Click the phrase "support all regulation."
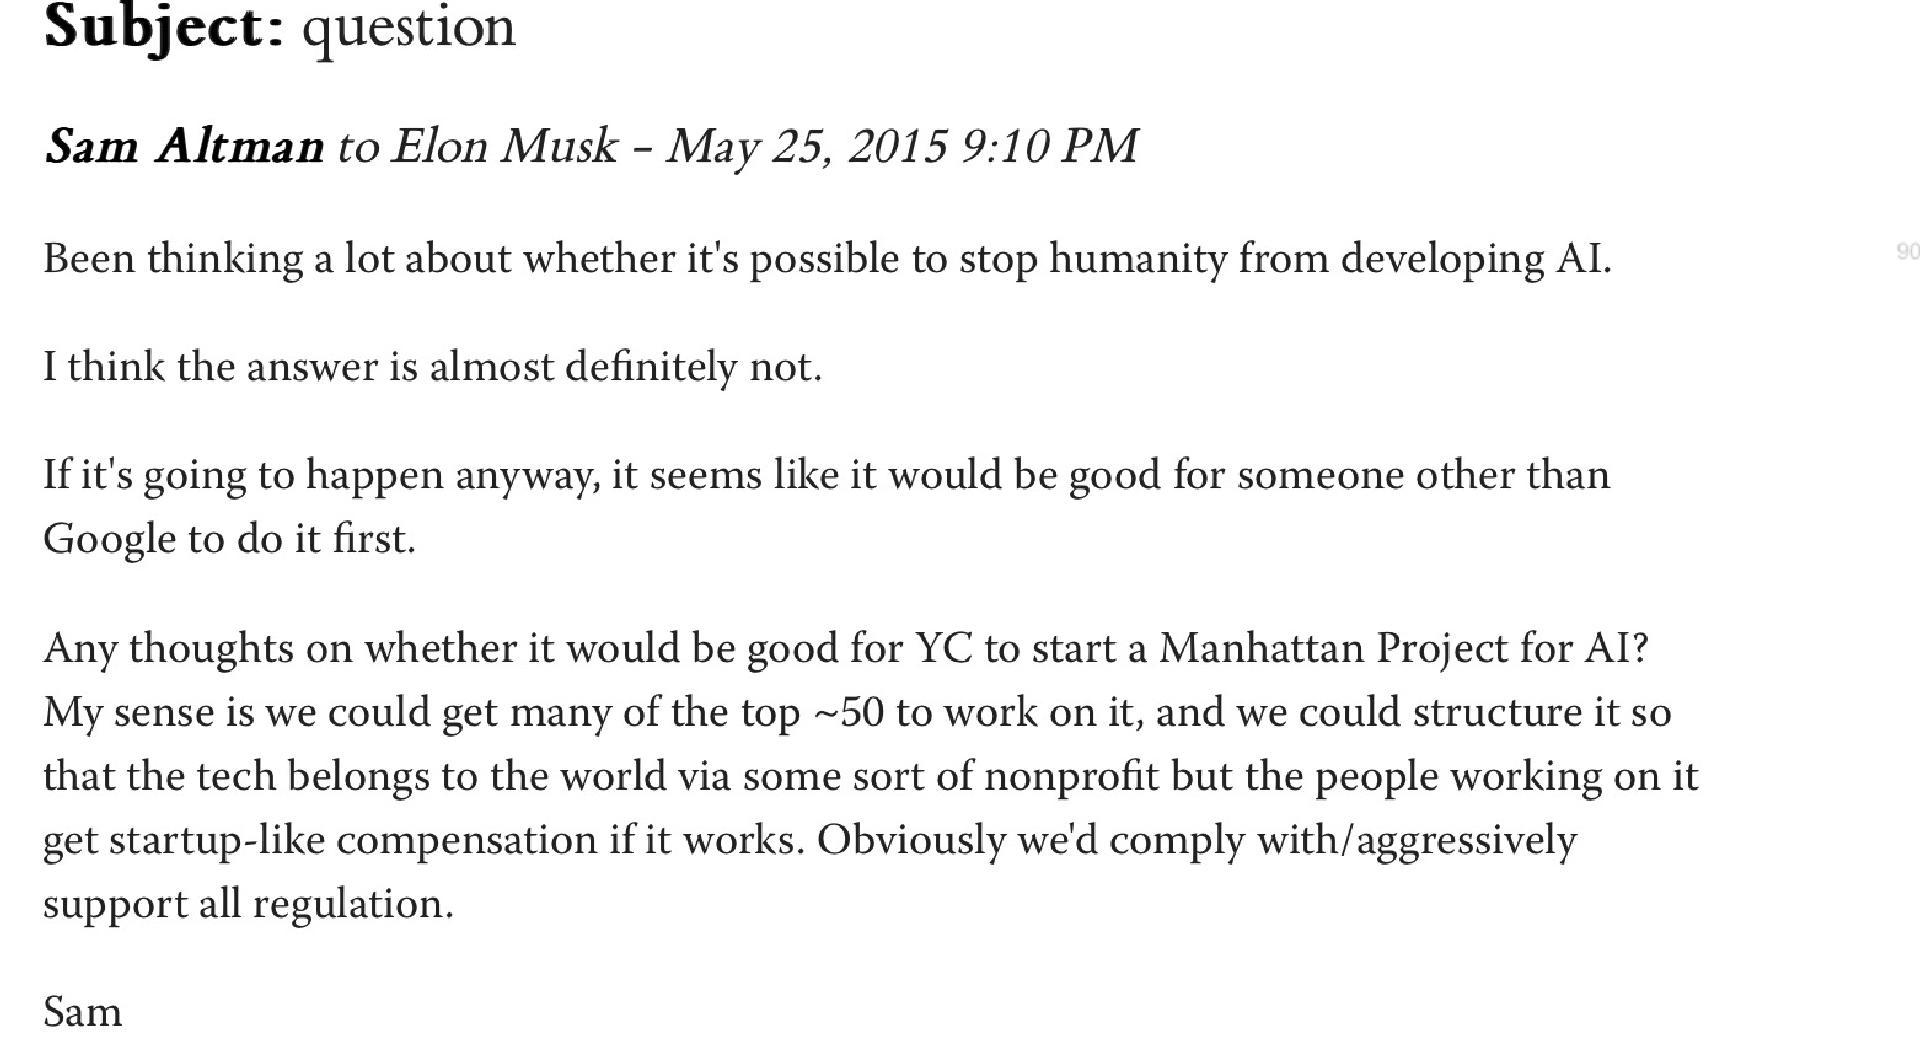Screen dimensions: 1920x1057 click(x=248, y=904)
